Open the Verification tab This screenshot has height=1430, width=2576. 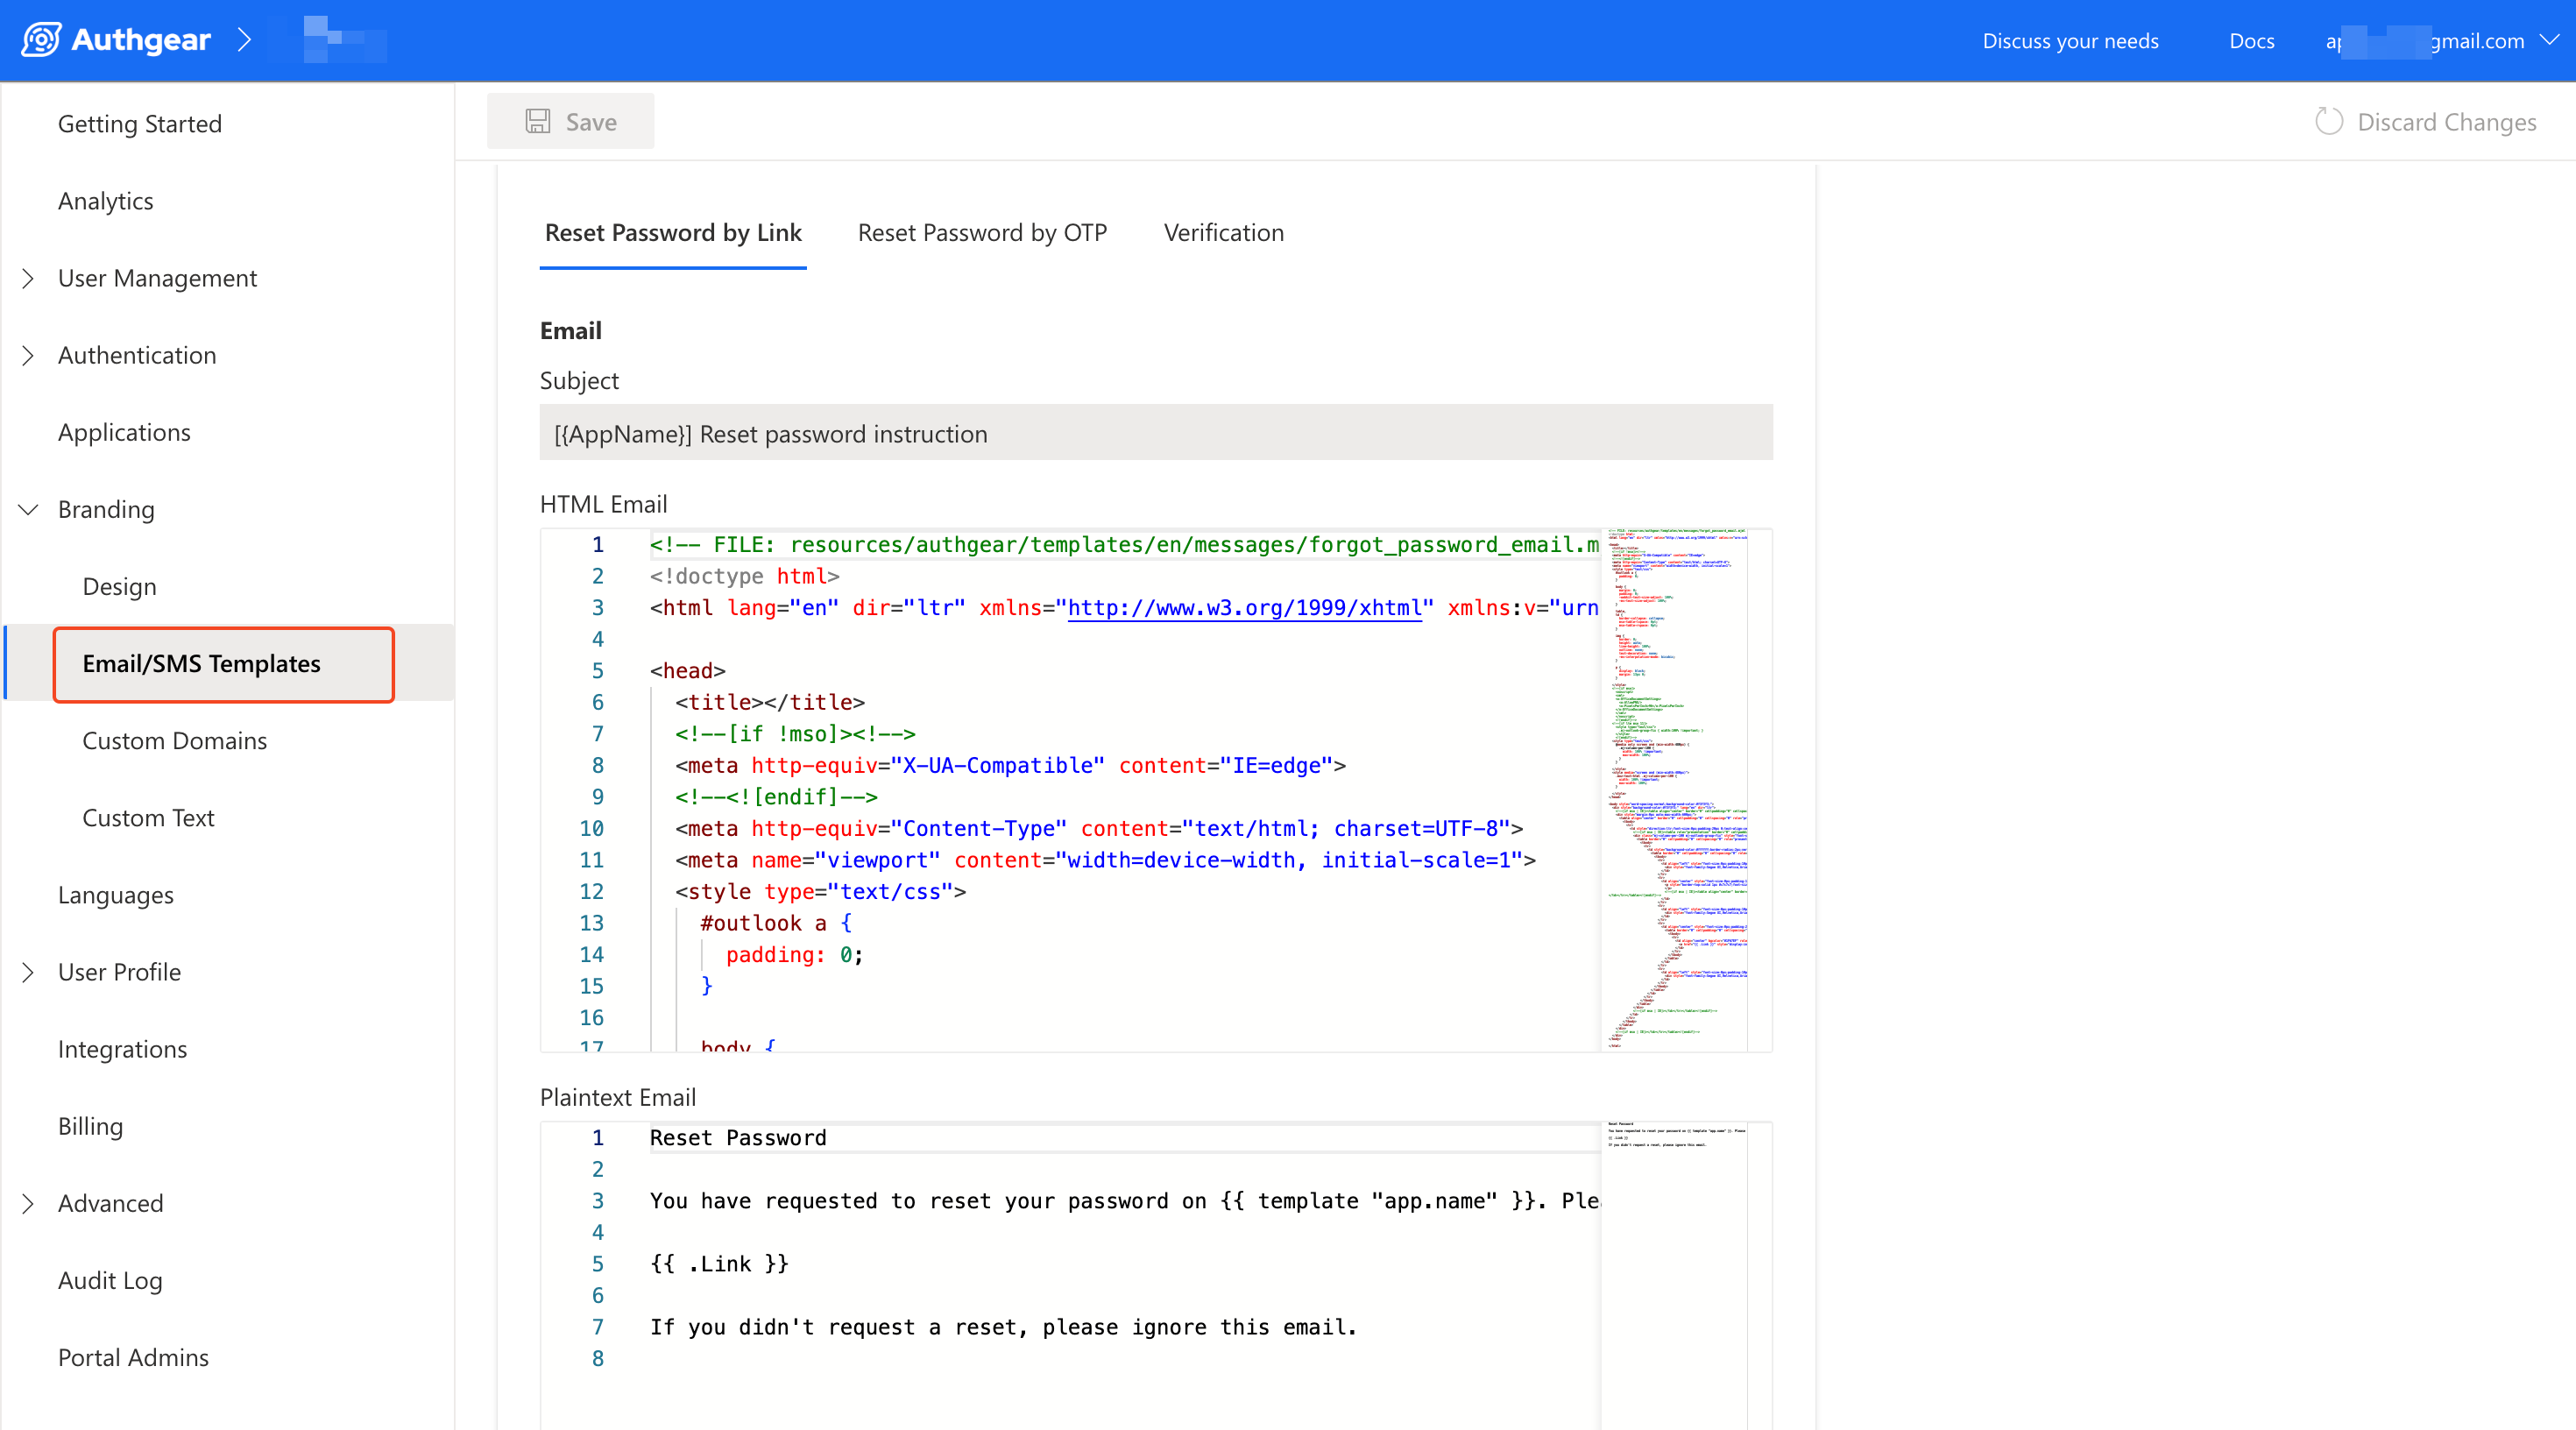point(1223,232)
